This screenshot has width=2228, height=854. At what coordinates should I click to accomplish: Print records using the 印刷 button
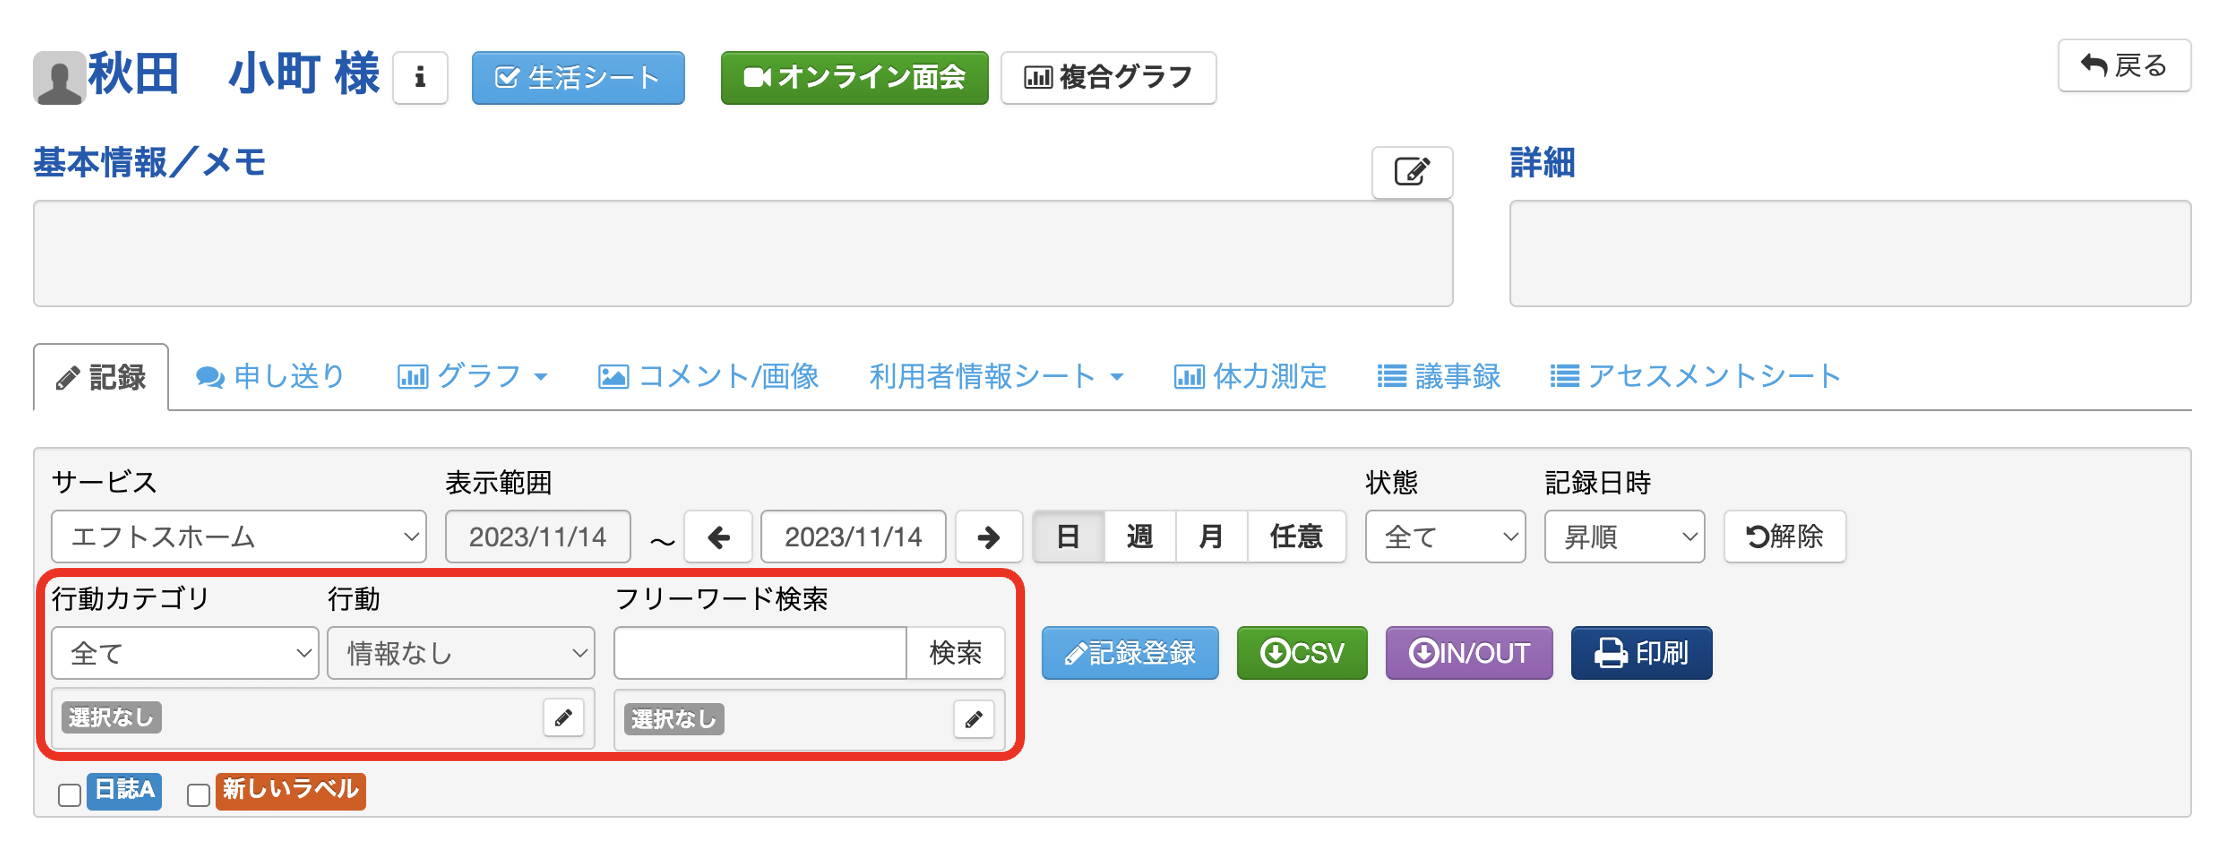1641,653
